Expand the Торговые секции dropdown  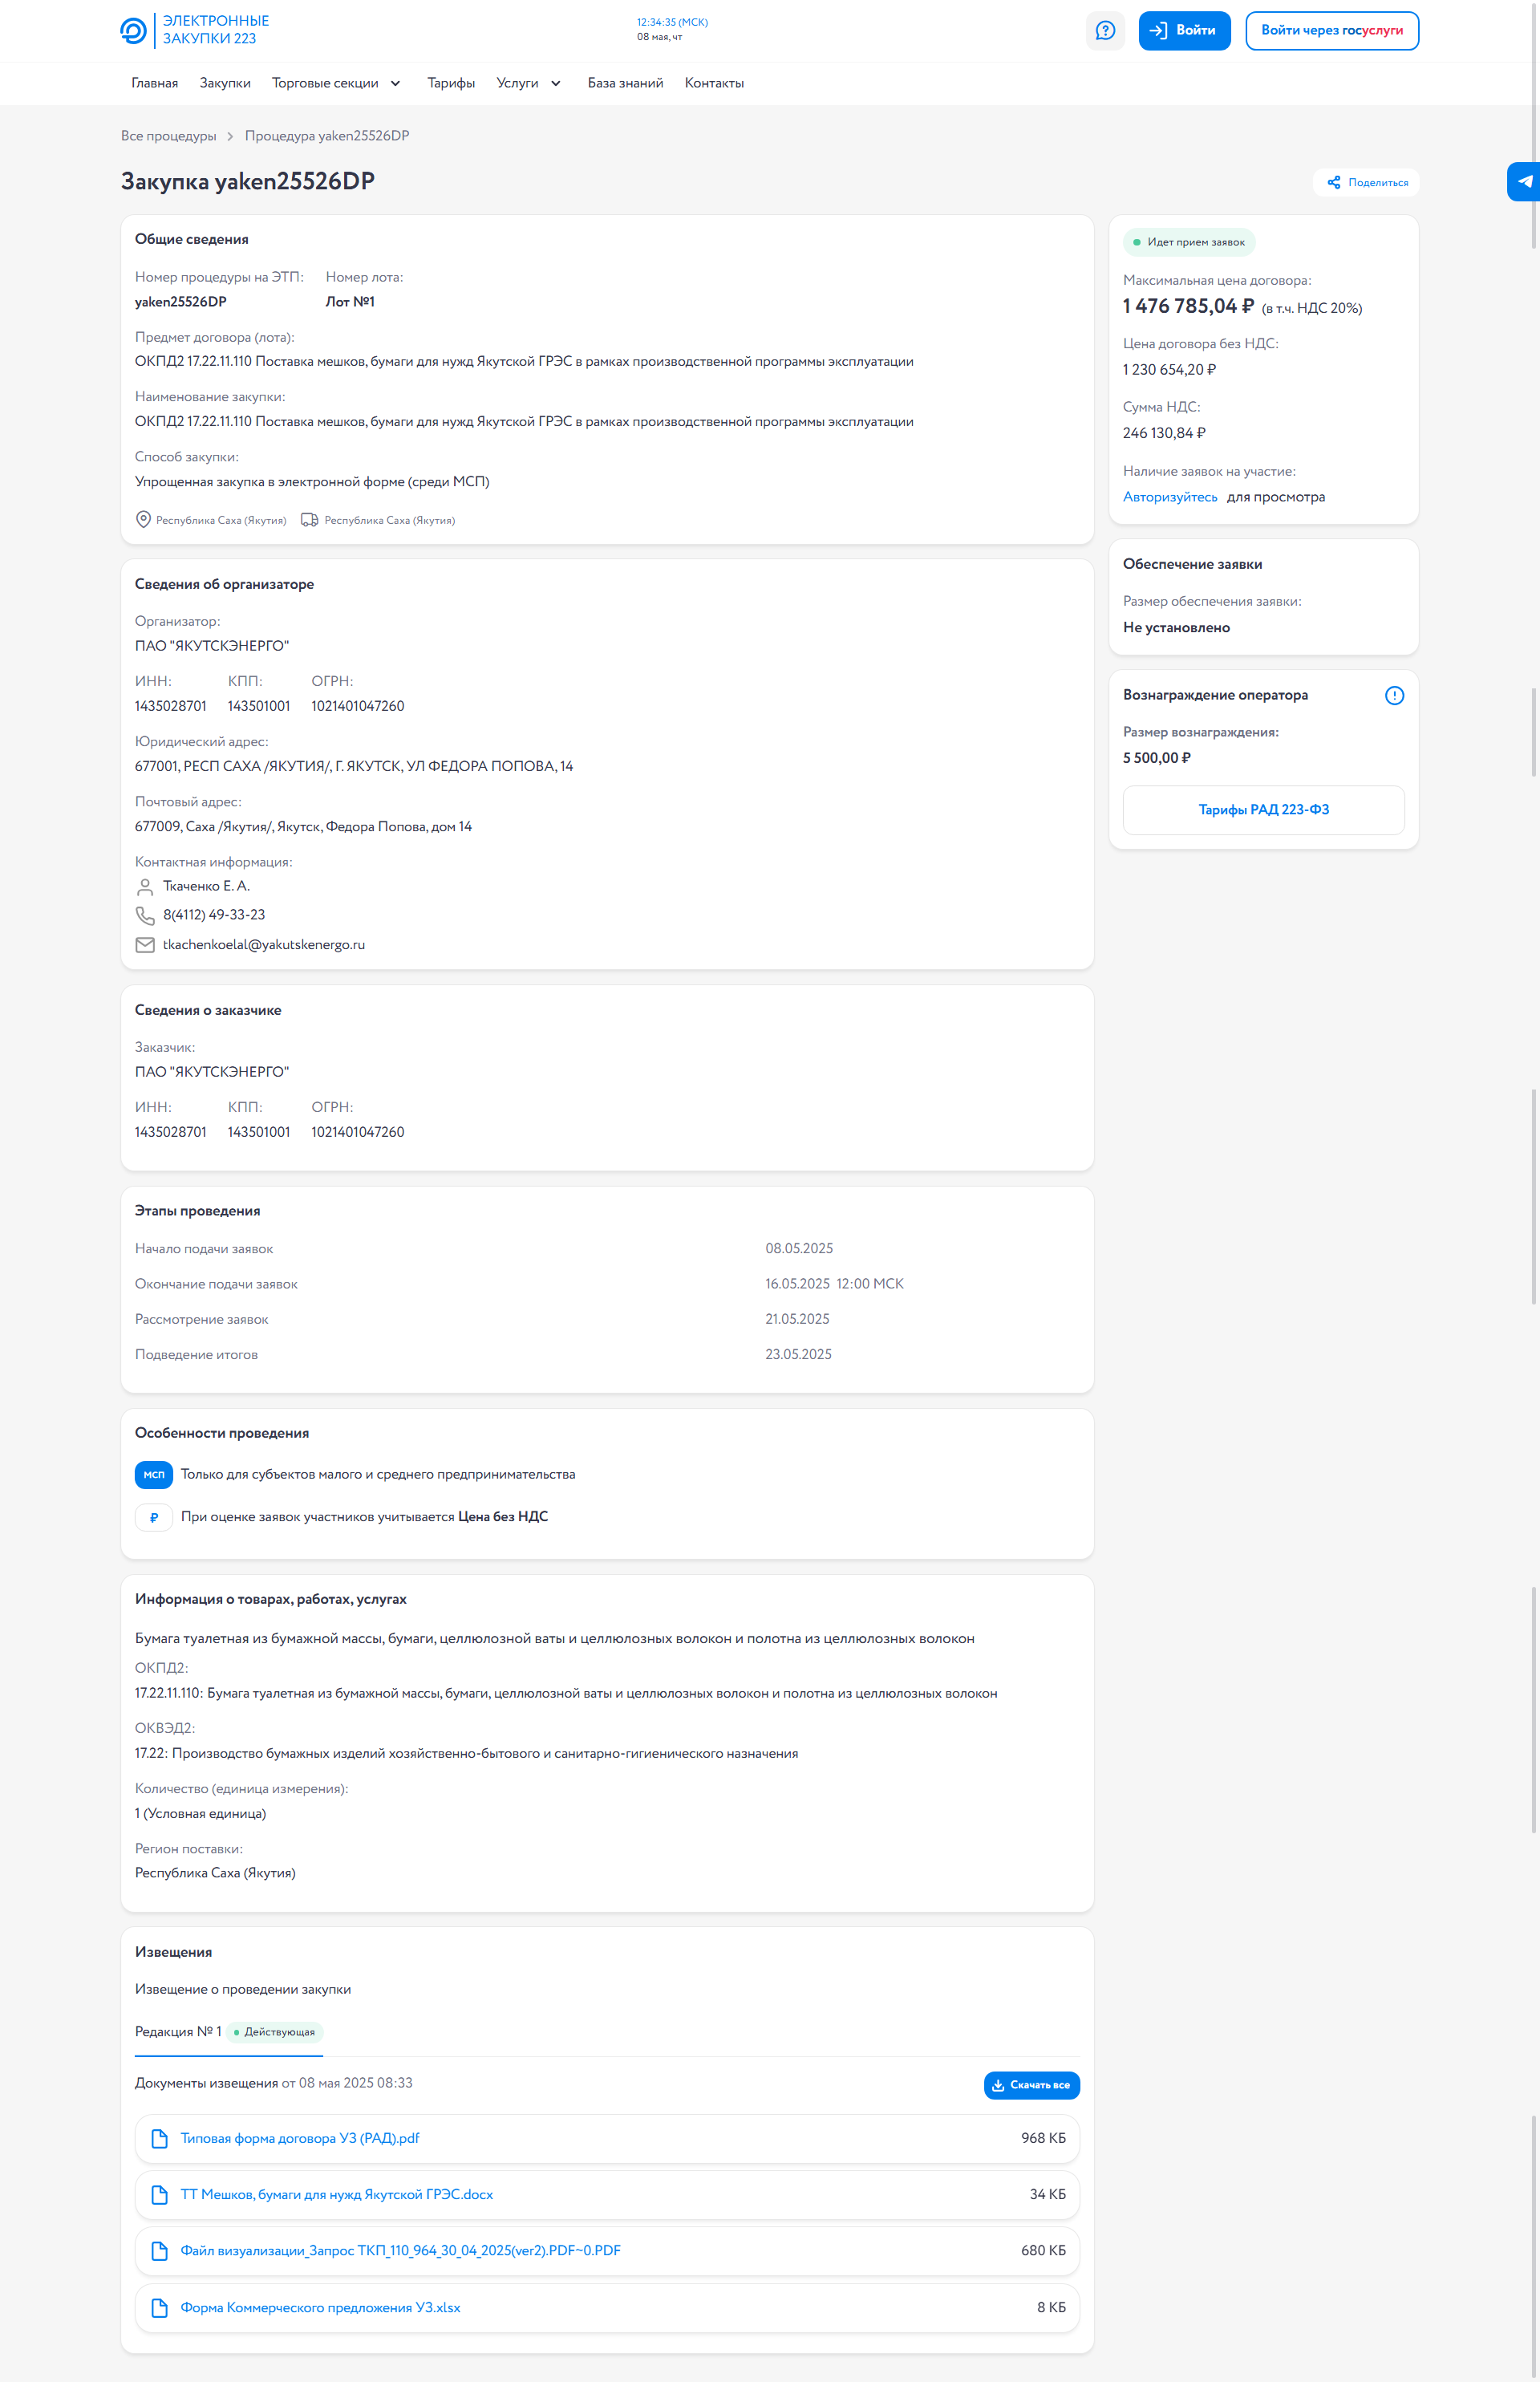coord(336,83)
